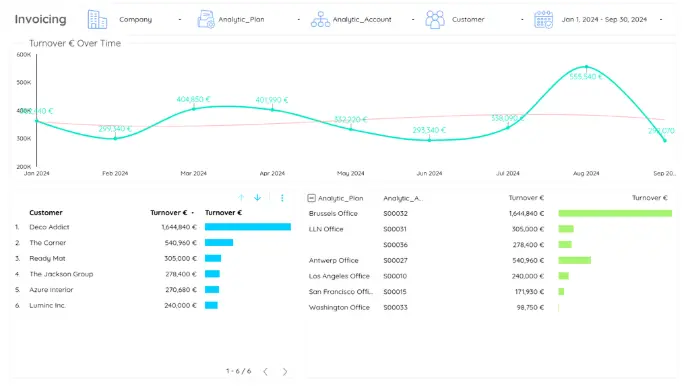Screen dimensions: 690x386
Task: Click the Feb 2024 data point on chart
Action: [115, 138]
